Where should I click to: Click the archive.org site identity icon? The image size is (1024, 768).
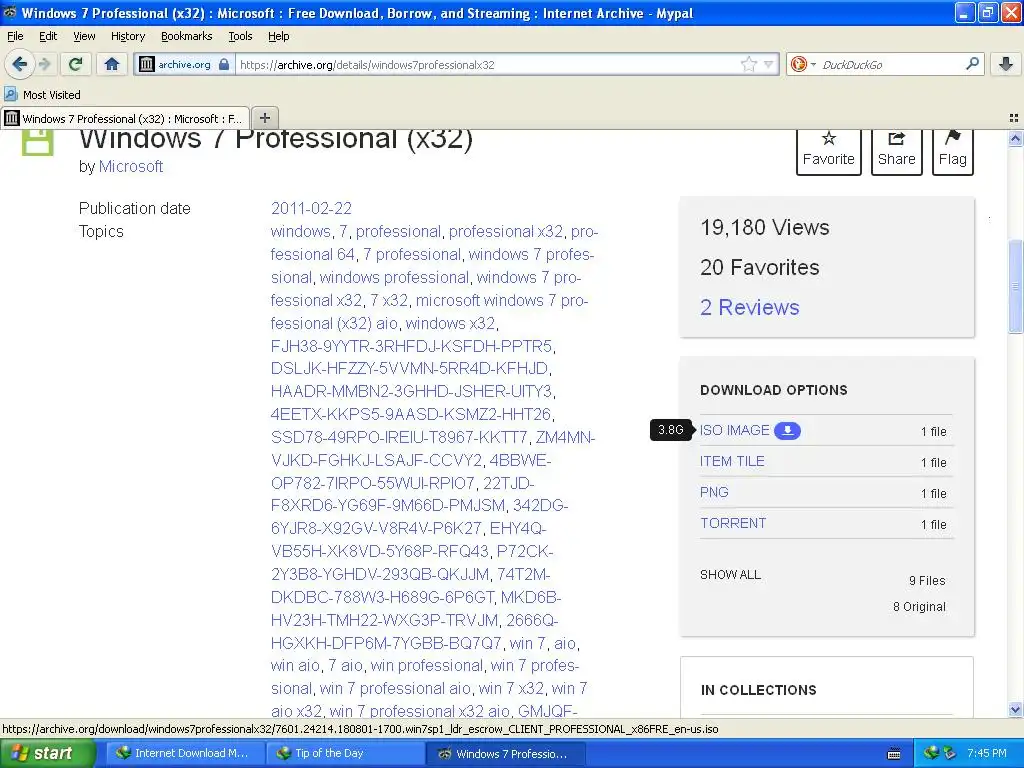coord(147,64)
